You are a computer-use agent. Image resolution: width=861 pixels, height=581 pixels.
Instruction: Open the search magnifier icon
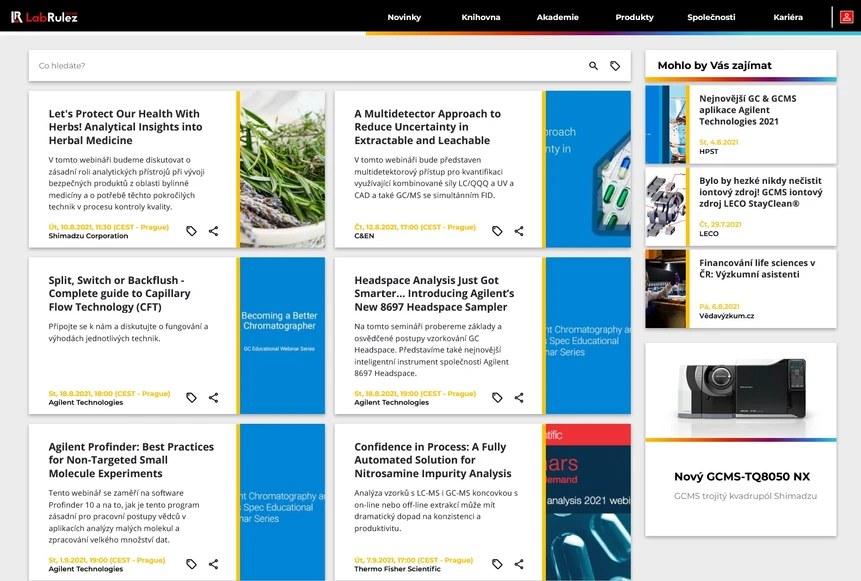(x=592, y=64)
